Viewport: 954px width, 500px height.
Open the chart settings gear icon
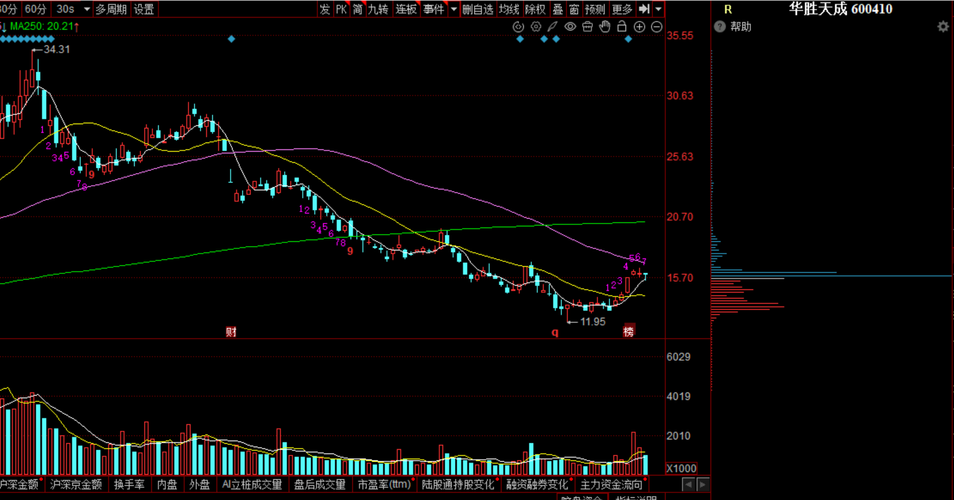[x=535, y=27]
